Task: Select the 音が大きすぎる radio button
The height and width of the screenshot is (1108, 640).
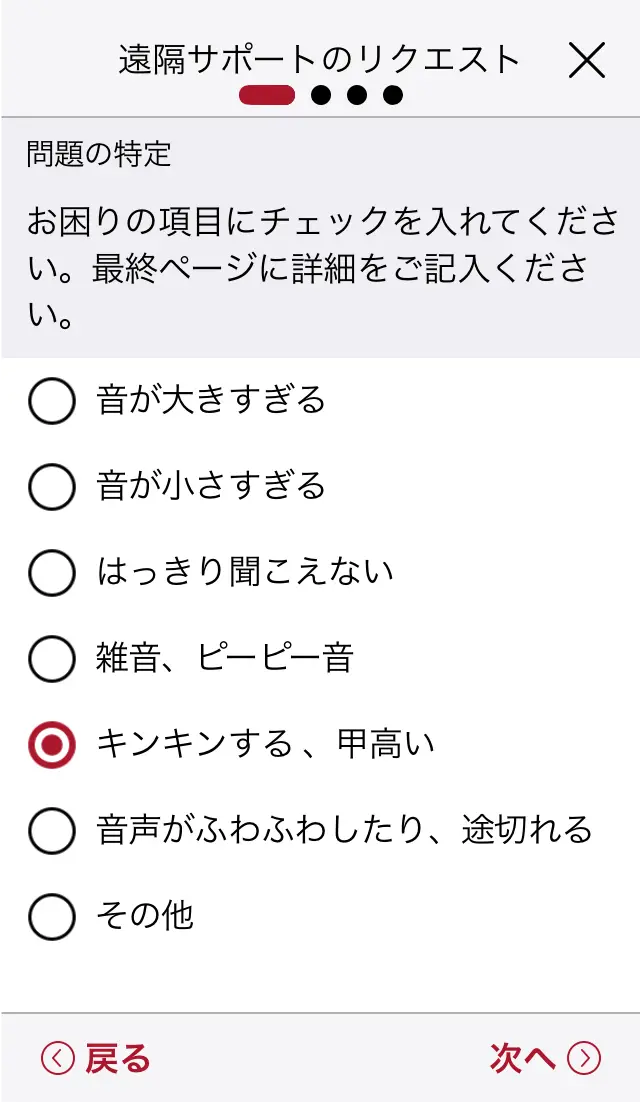Action: coord(52,401)
